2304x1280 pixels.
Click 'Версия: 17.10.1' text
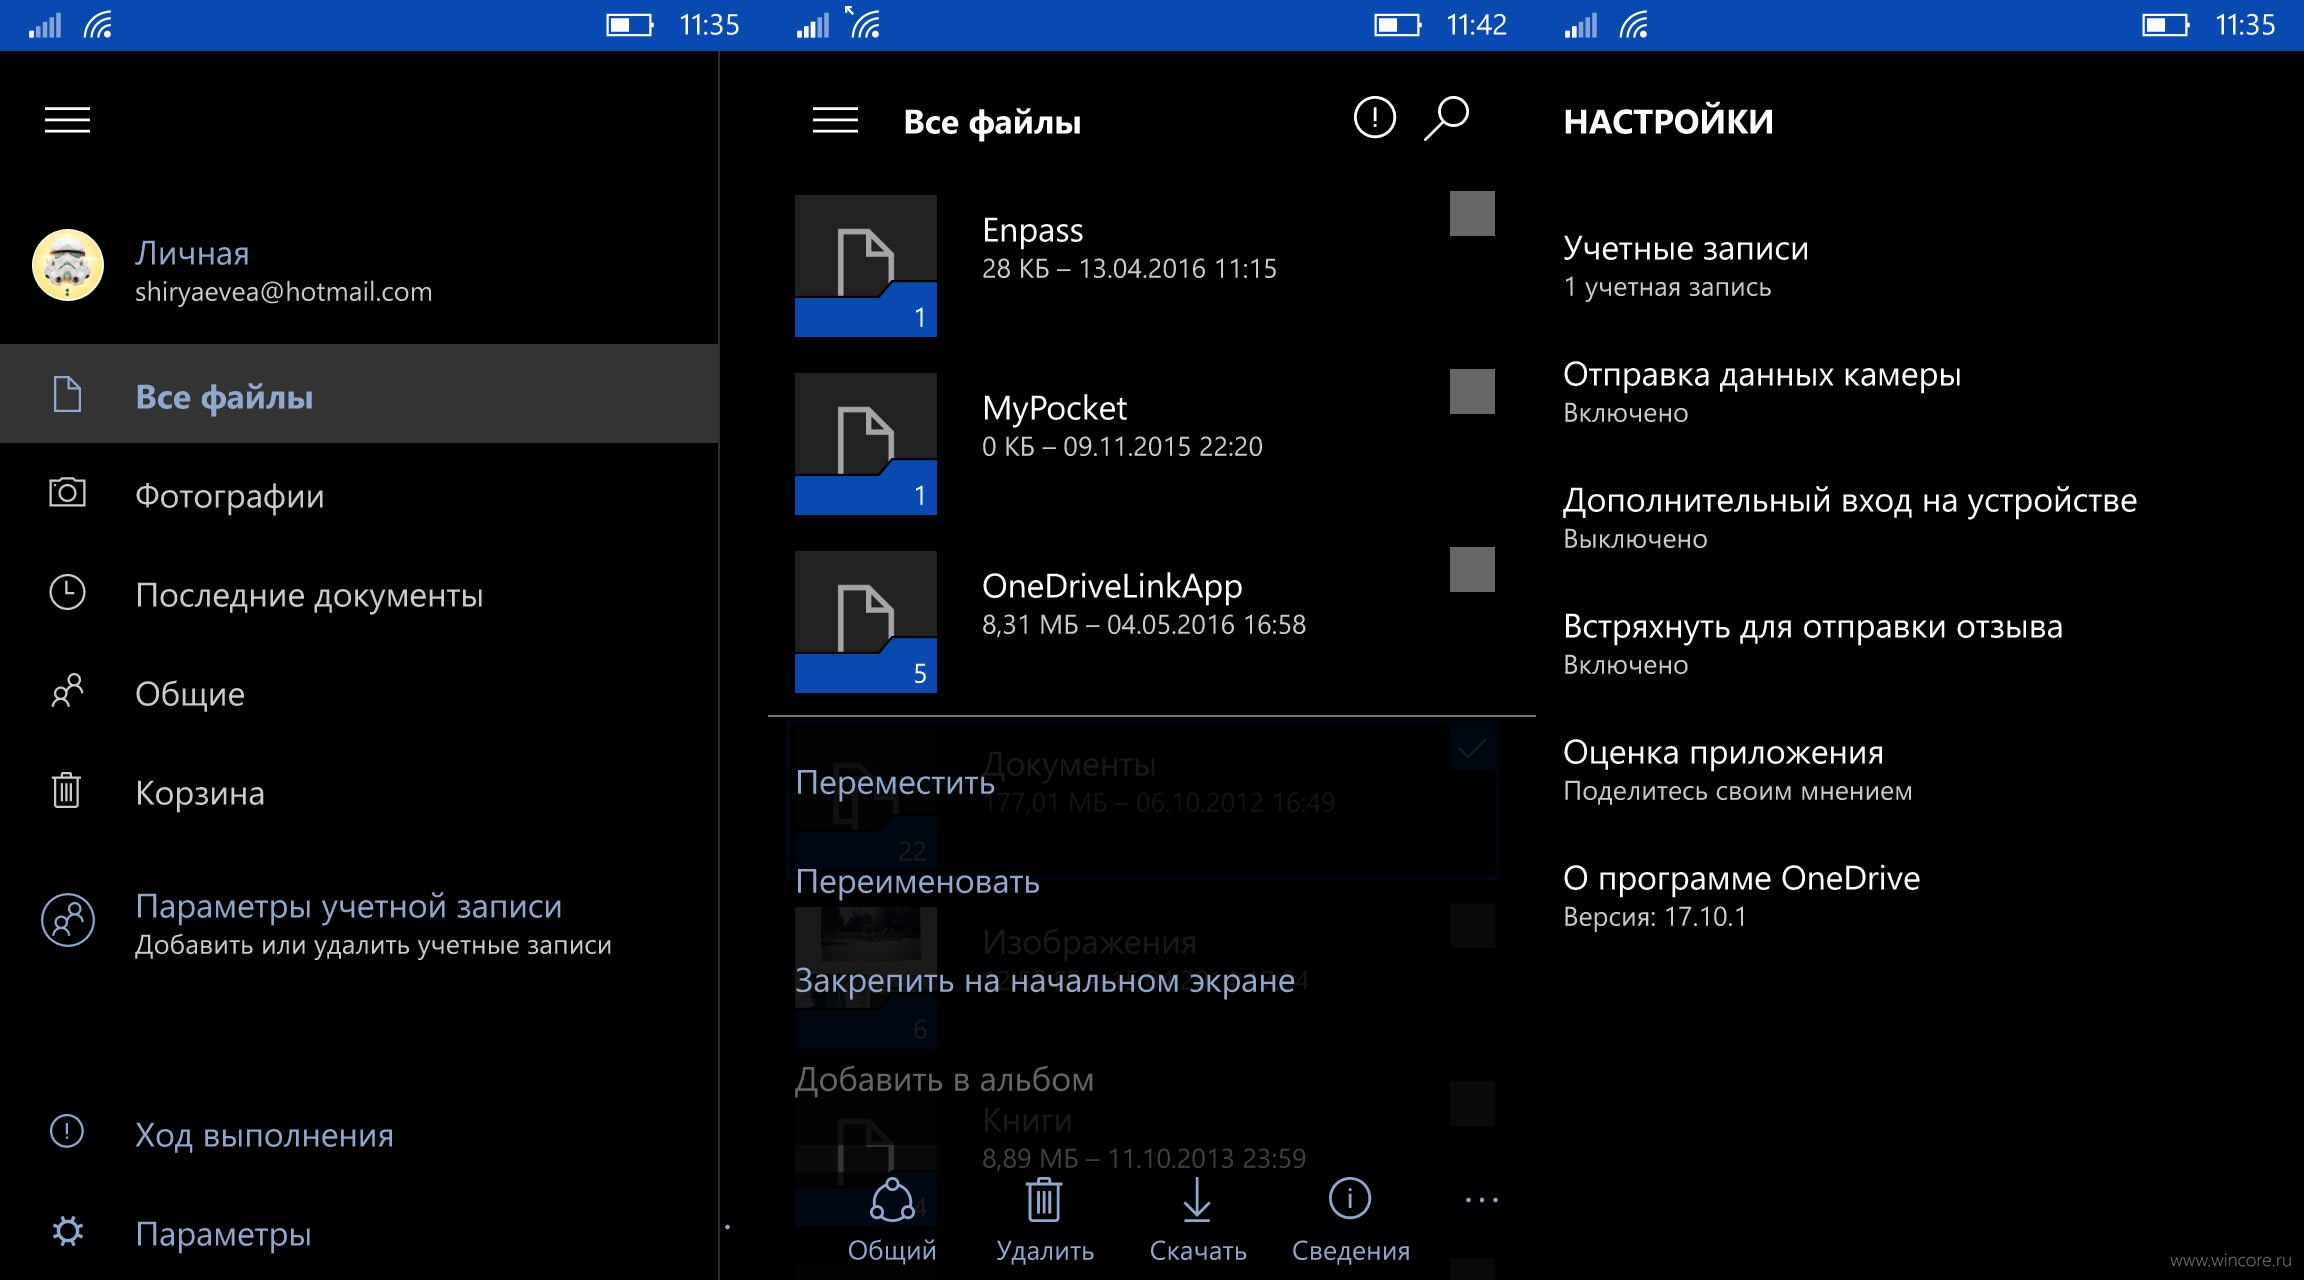1655,917
